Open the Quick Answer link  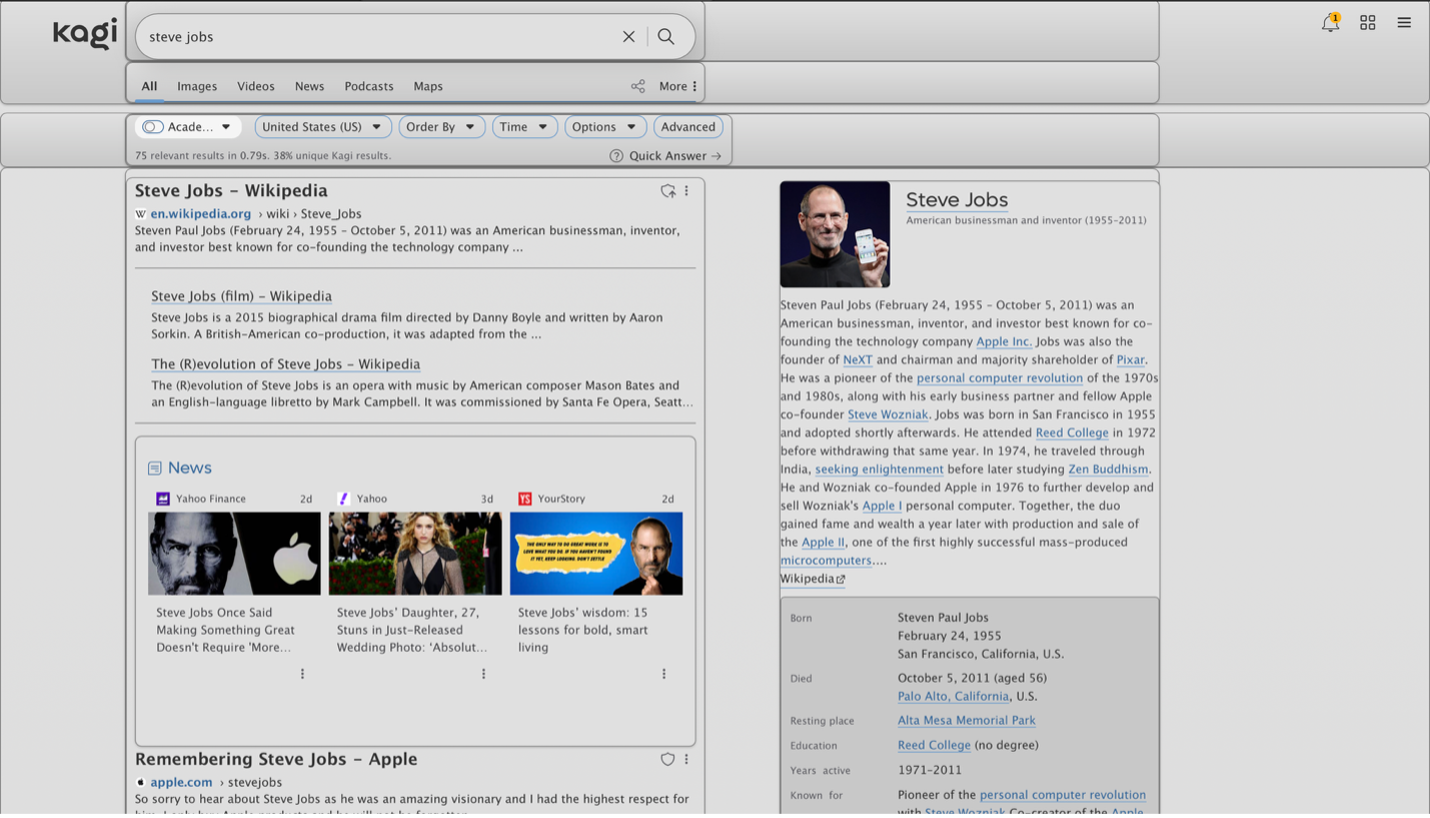pyautogui.click(x=666, y=156)
